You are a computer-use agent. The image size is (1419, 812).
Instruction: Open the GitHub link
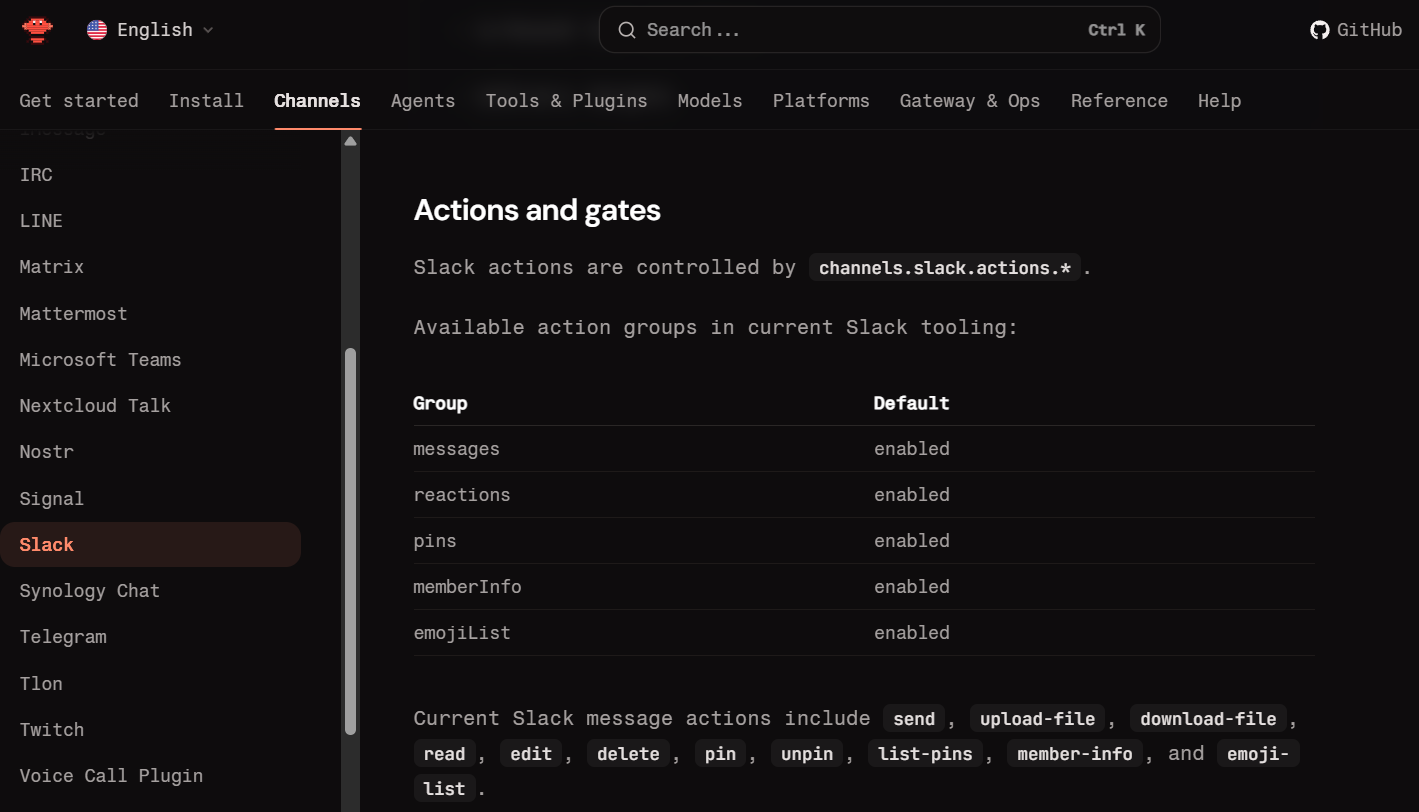tap(1356, 30)
